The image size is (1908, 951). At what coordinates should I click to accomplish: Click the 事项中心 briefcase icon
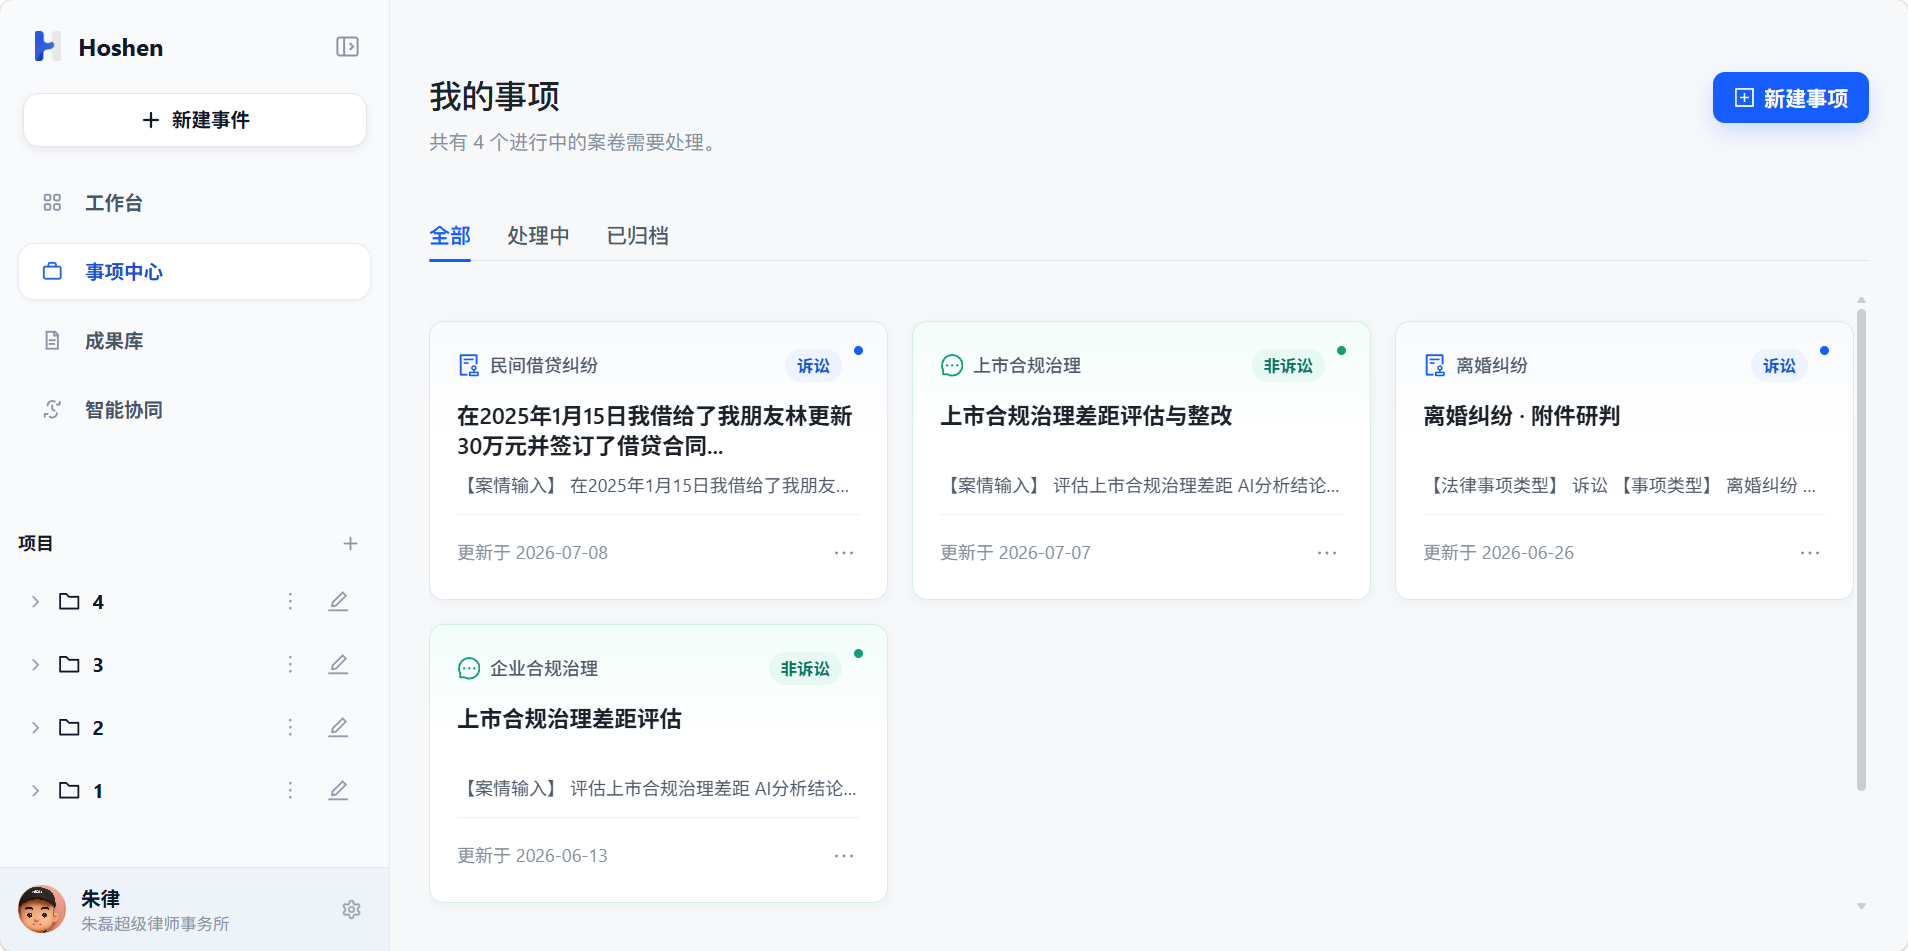(x=52, y=272)
